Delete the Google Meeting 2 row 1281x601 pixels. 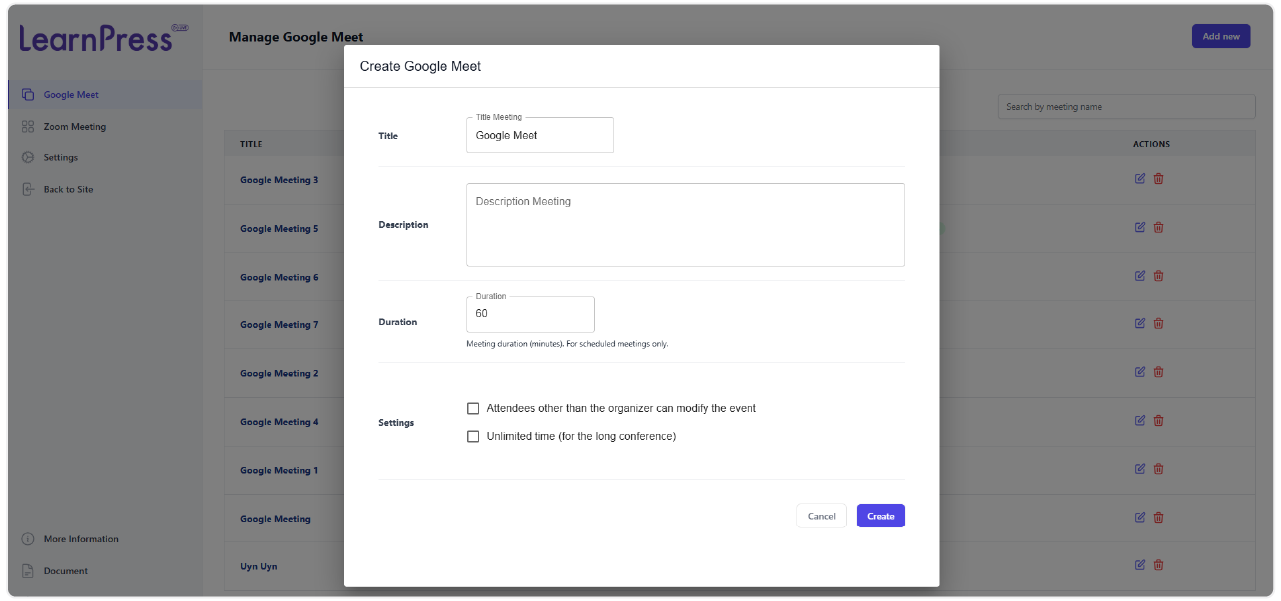pyautogui.click(x=1159, y=372)
